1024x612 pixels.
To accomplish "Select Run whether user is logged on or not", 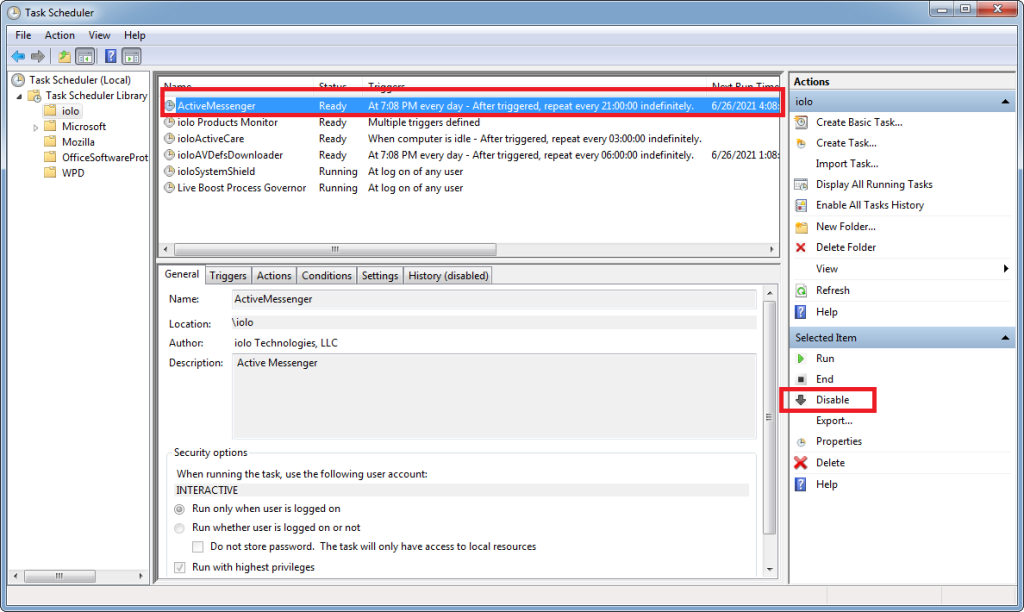I will point(180,528).
